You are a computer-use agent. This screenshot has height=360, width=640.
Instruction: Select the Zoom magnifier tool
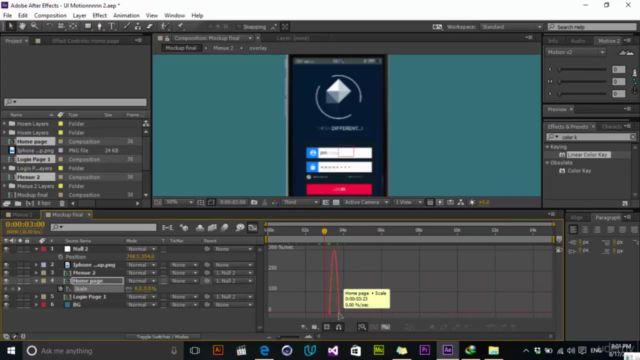(x=34, y=27)
